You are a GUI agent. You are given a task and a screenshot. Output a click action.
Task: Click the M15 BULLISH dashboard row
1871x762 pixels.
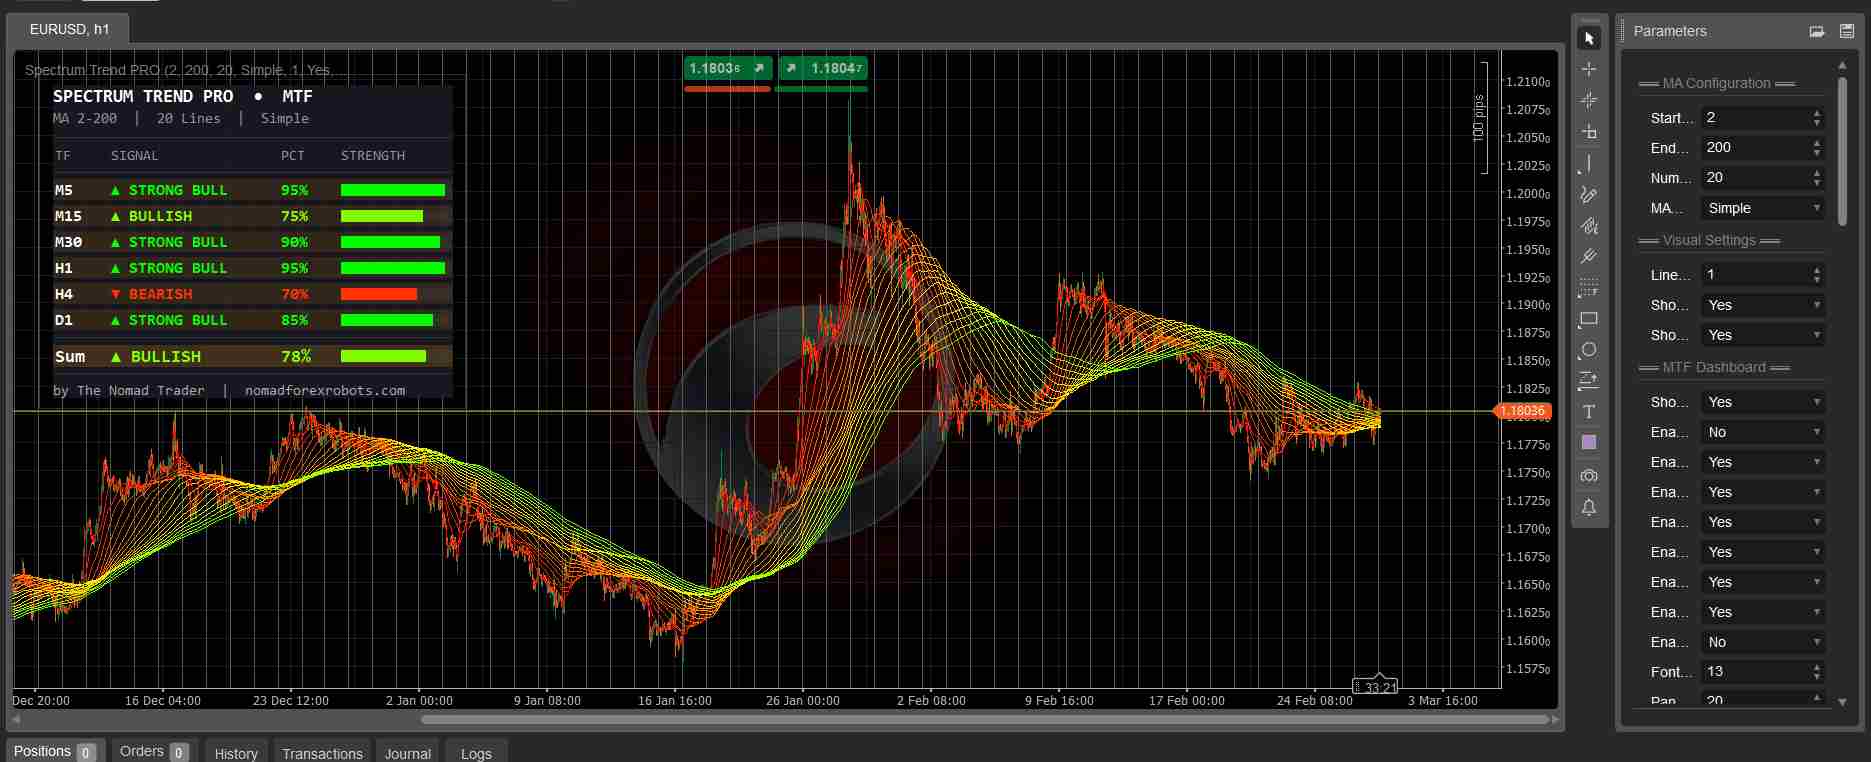tap(252, 216)
